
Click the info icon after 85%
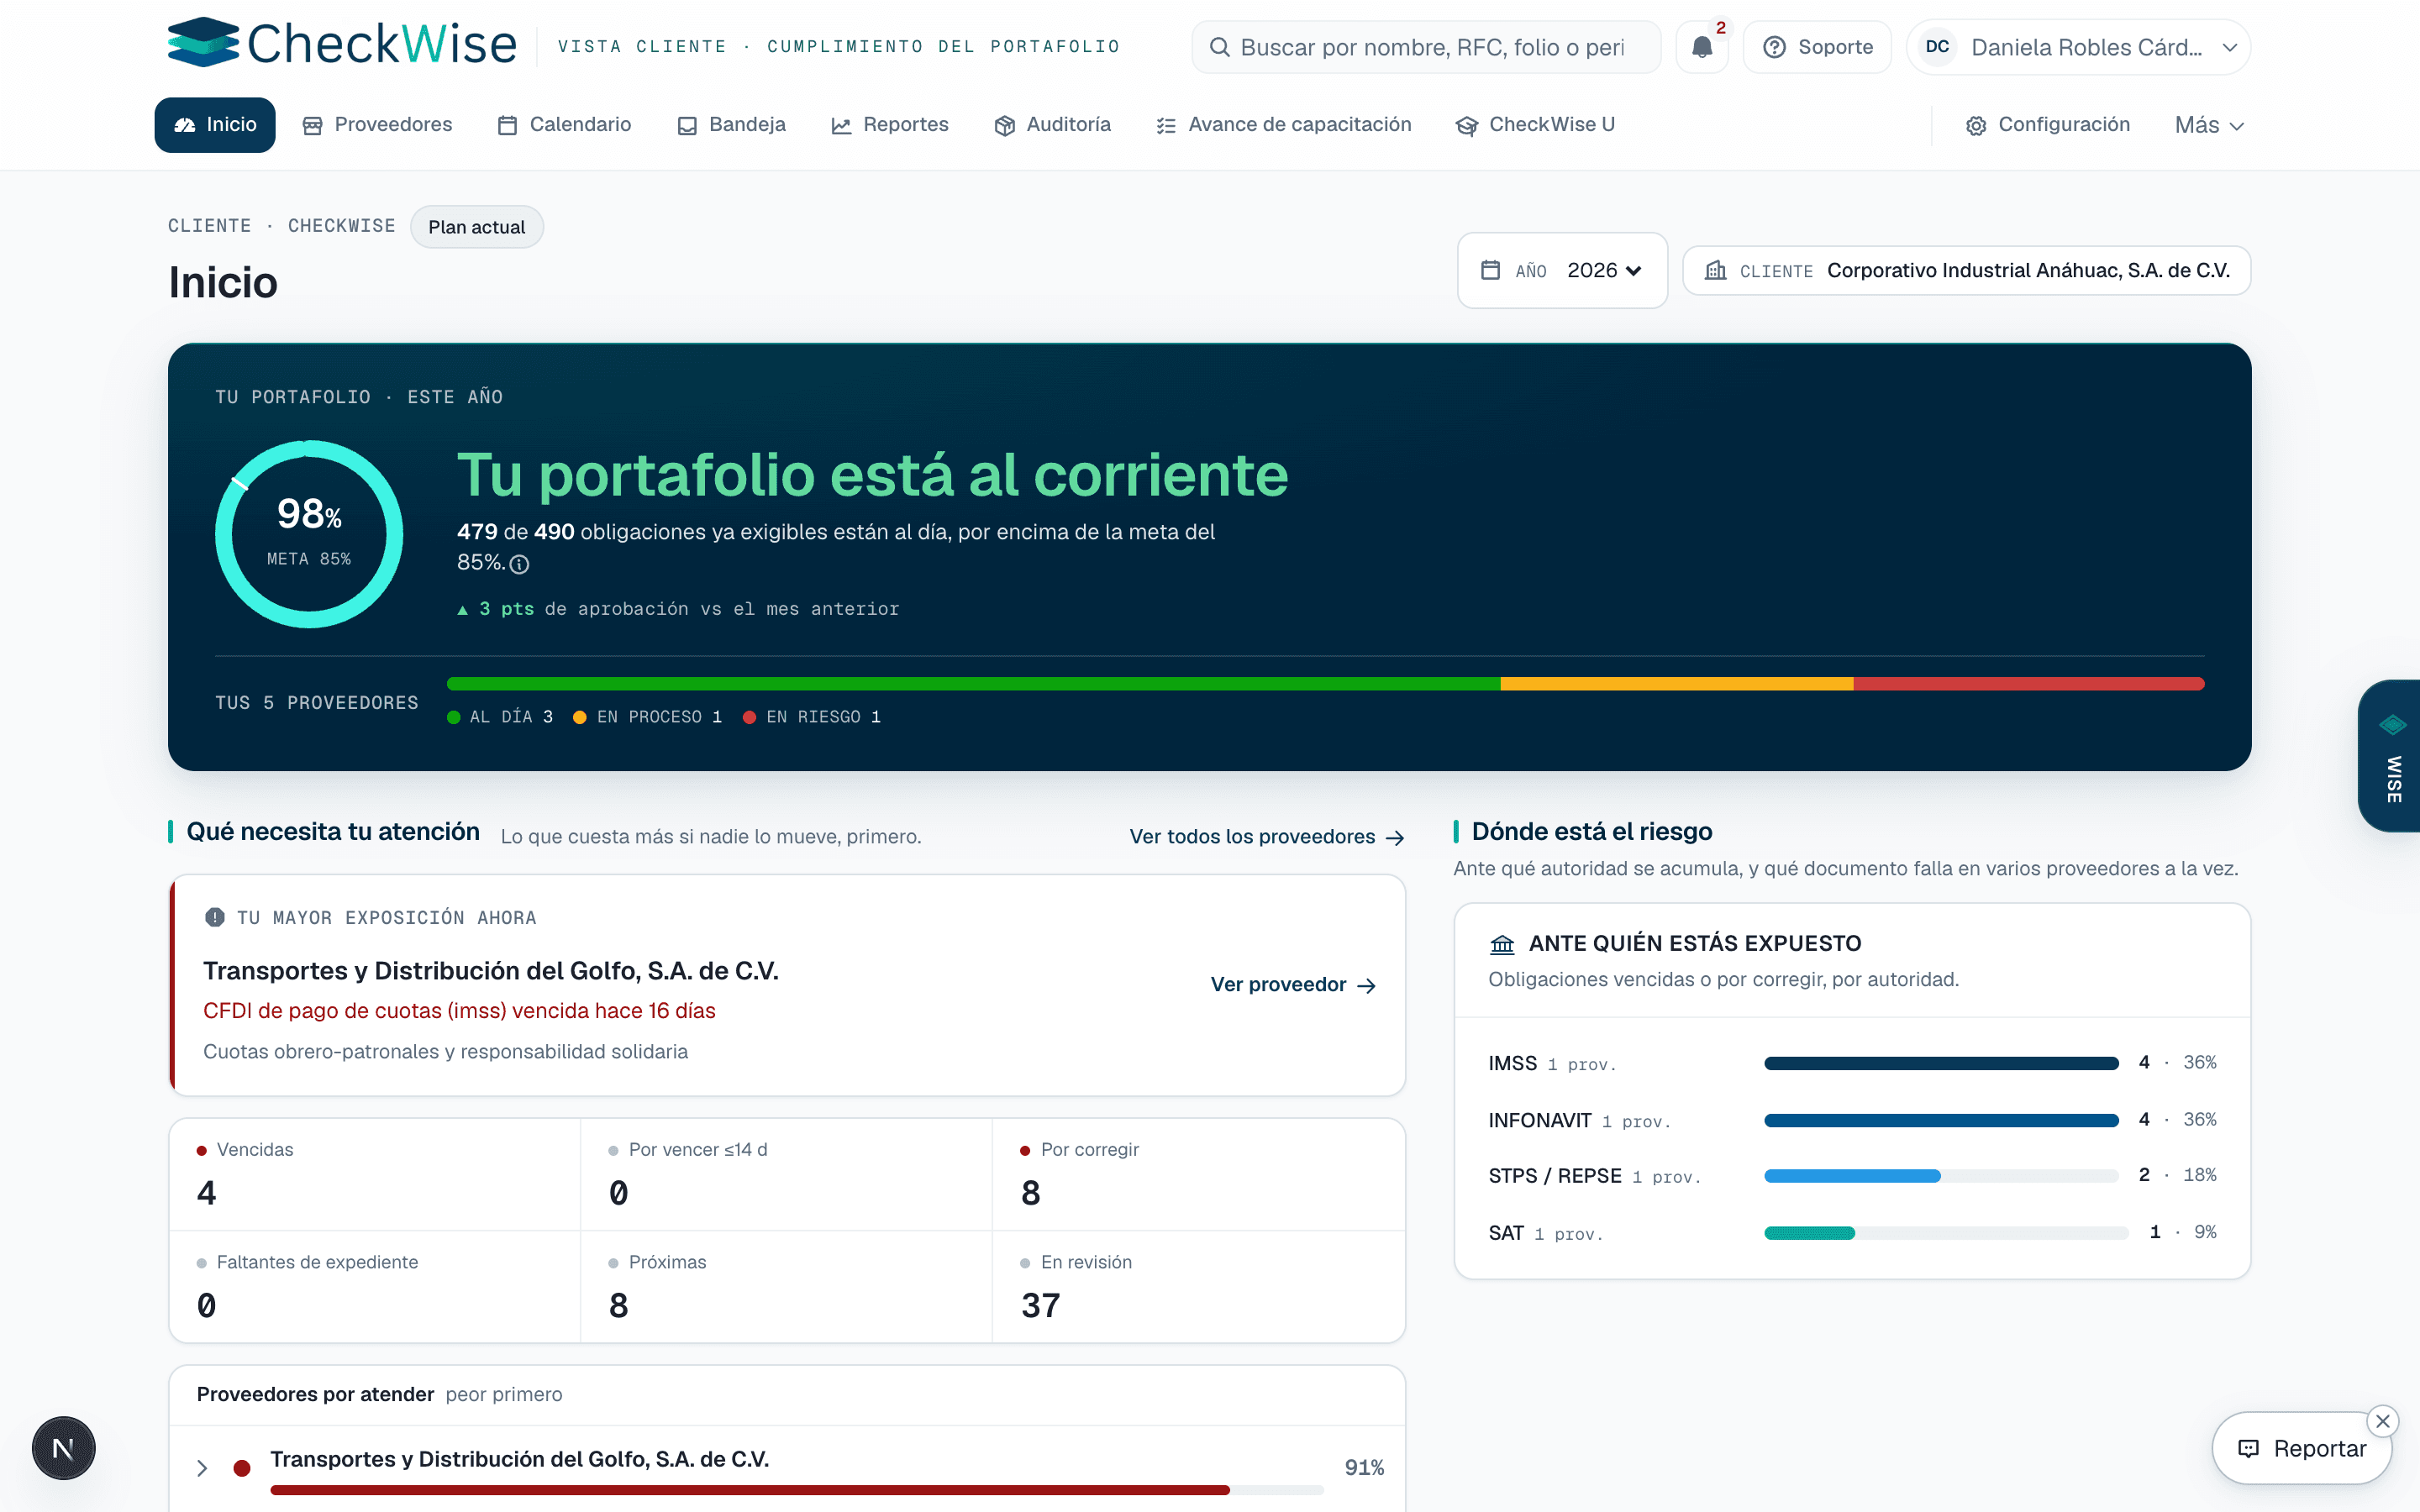point(519,564)
